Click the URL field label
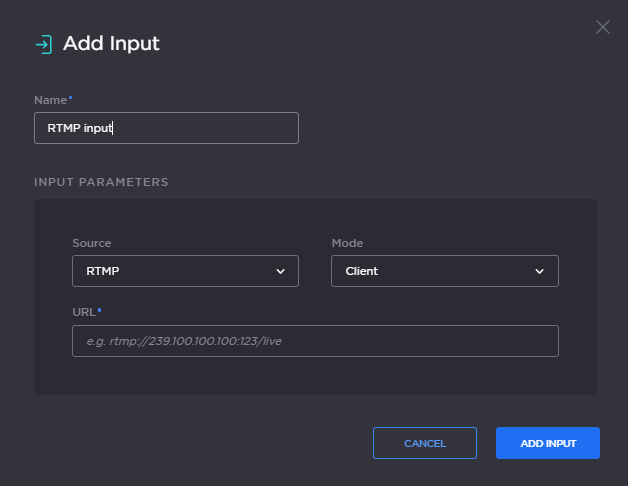628x486 pixels. coord(85,312)
